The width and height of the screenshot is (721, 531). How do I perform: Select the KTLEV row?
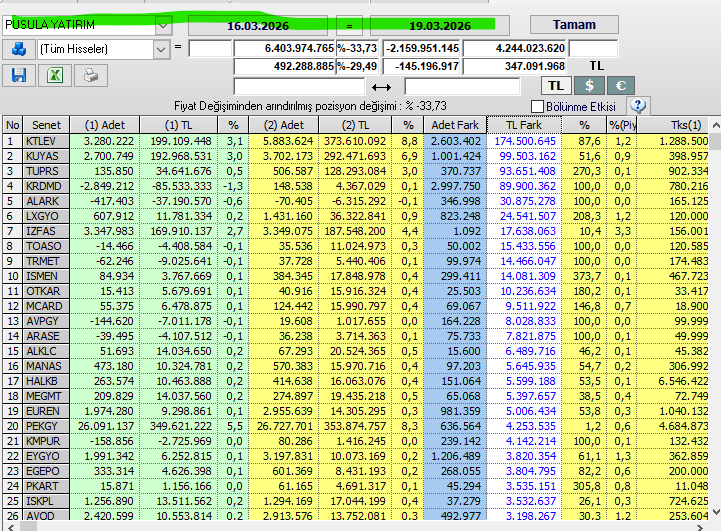point(355,141)
